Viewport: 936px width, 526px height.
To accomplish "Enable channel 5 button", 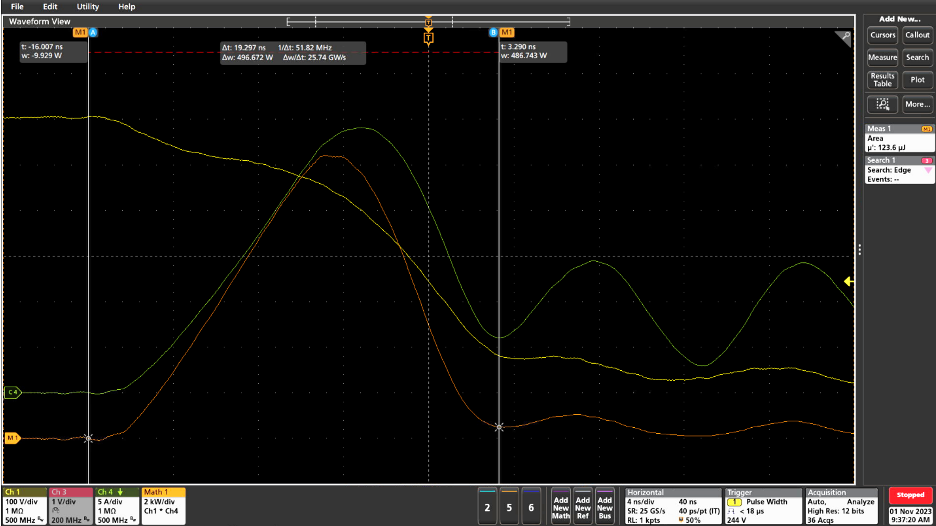I will tap(510, 506).
